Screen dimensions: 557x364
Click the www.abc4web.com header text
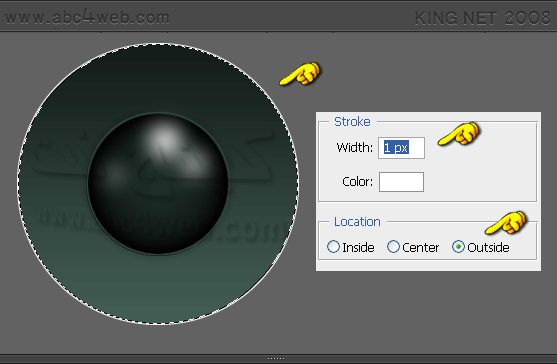(87, 17)
